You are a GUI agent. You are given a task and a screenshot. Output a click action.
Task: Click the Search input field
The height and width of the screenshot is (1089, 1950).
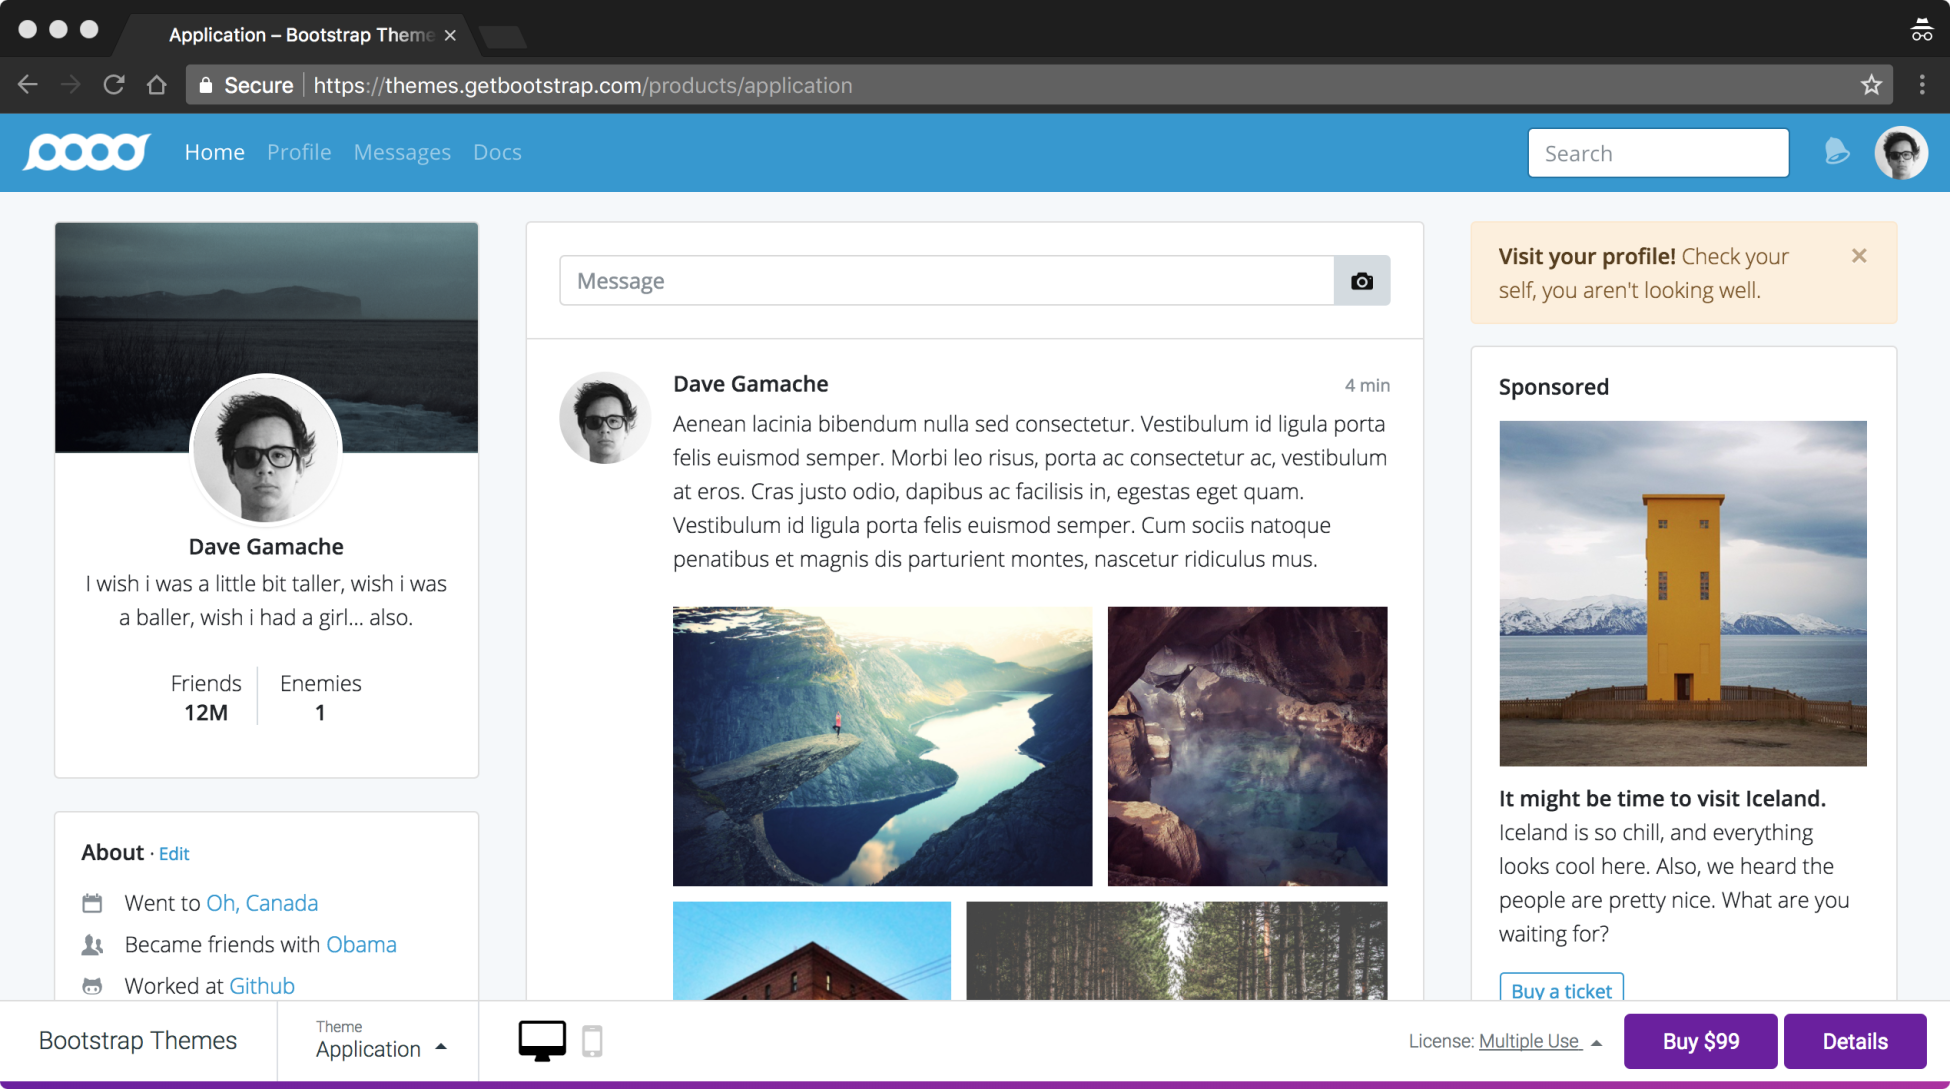1657,153
